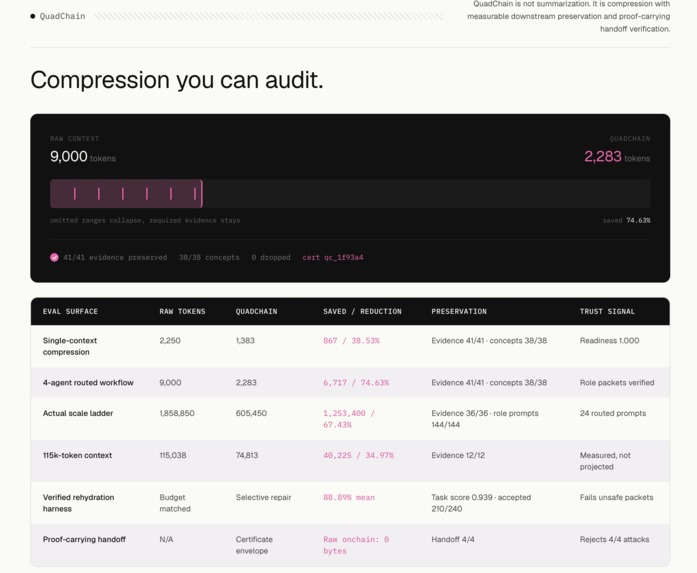
Task: Select the TRUST SIGNAL column header
Action: tap(607, 312)
